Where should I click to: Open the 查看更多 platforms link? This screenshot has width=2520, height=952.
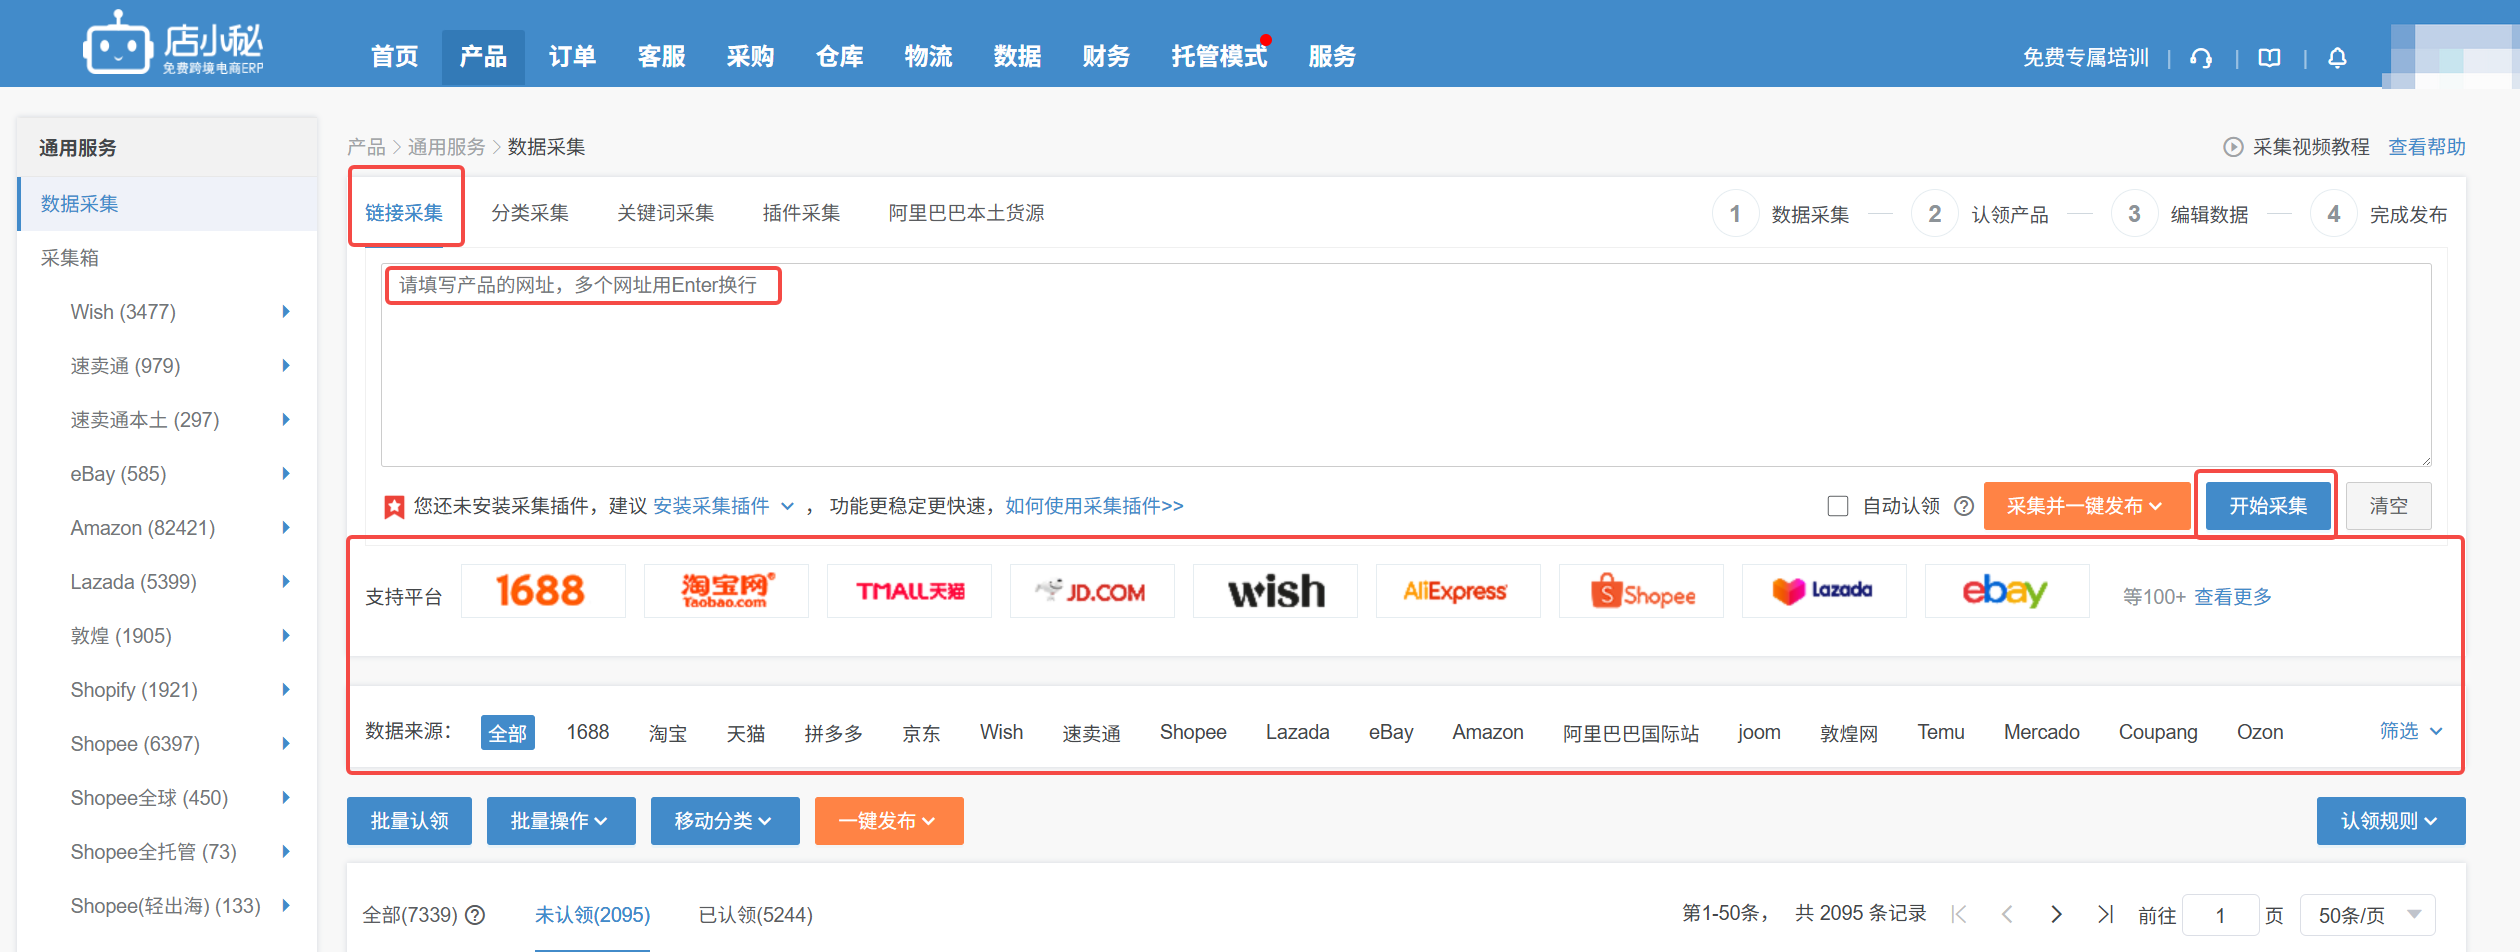pos(2233,597)
